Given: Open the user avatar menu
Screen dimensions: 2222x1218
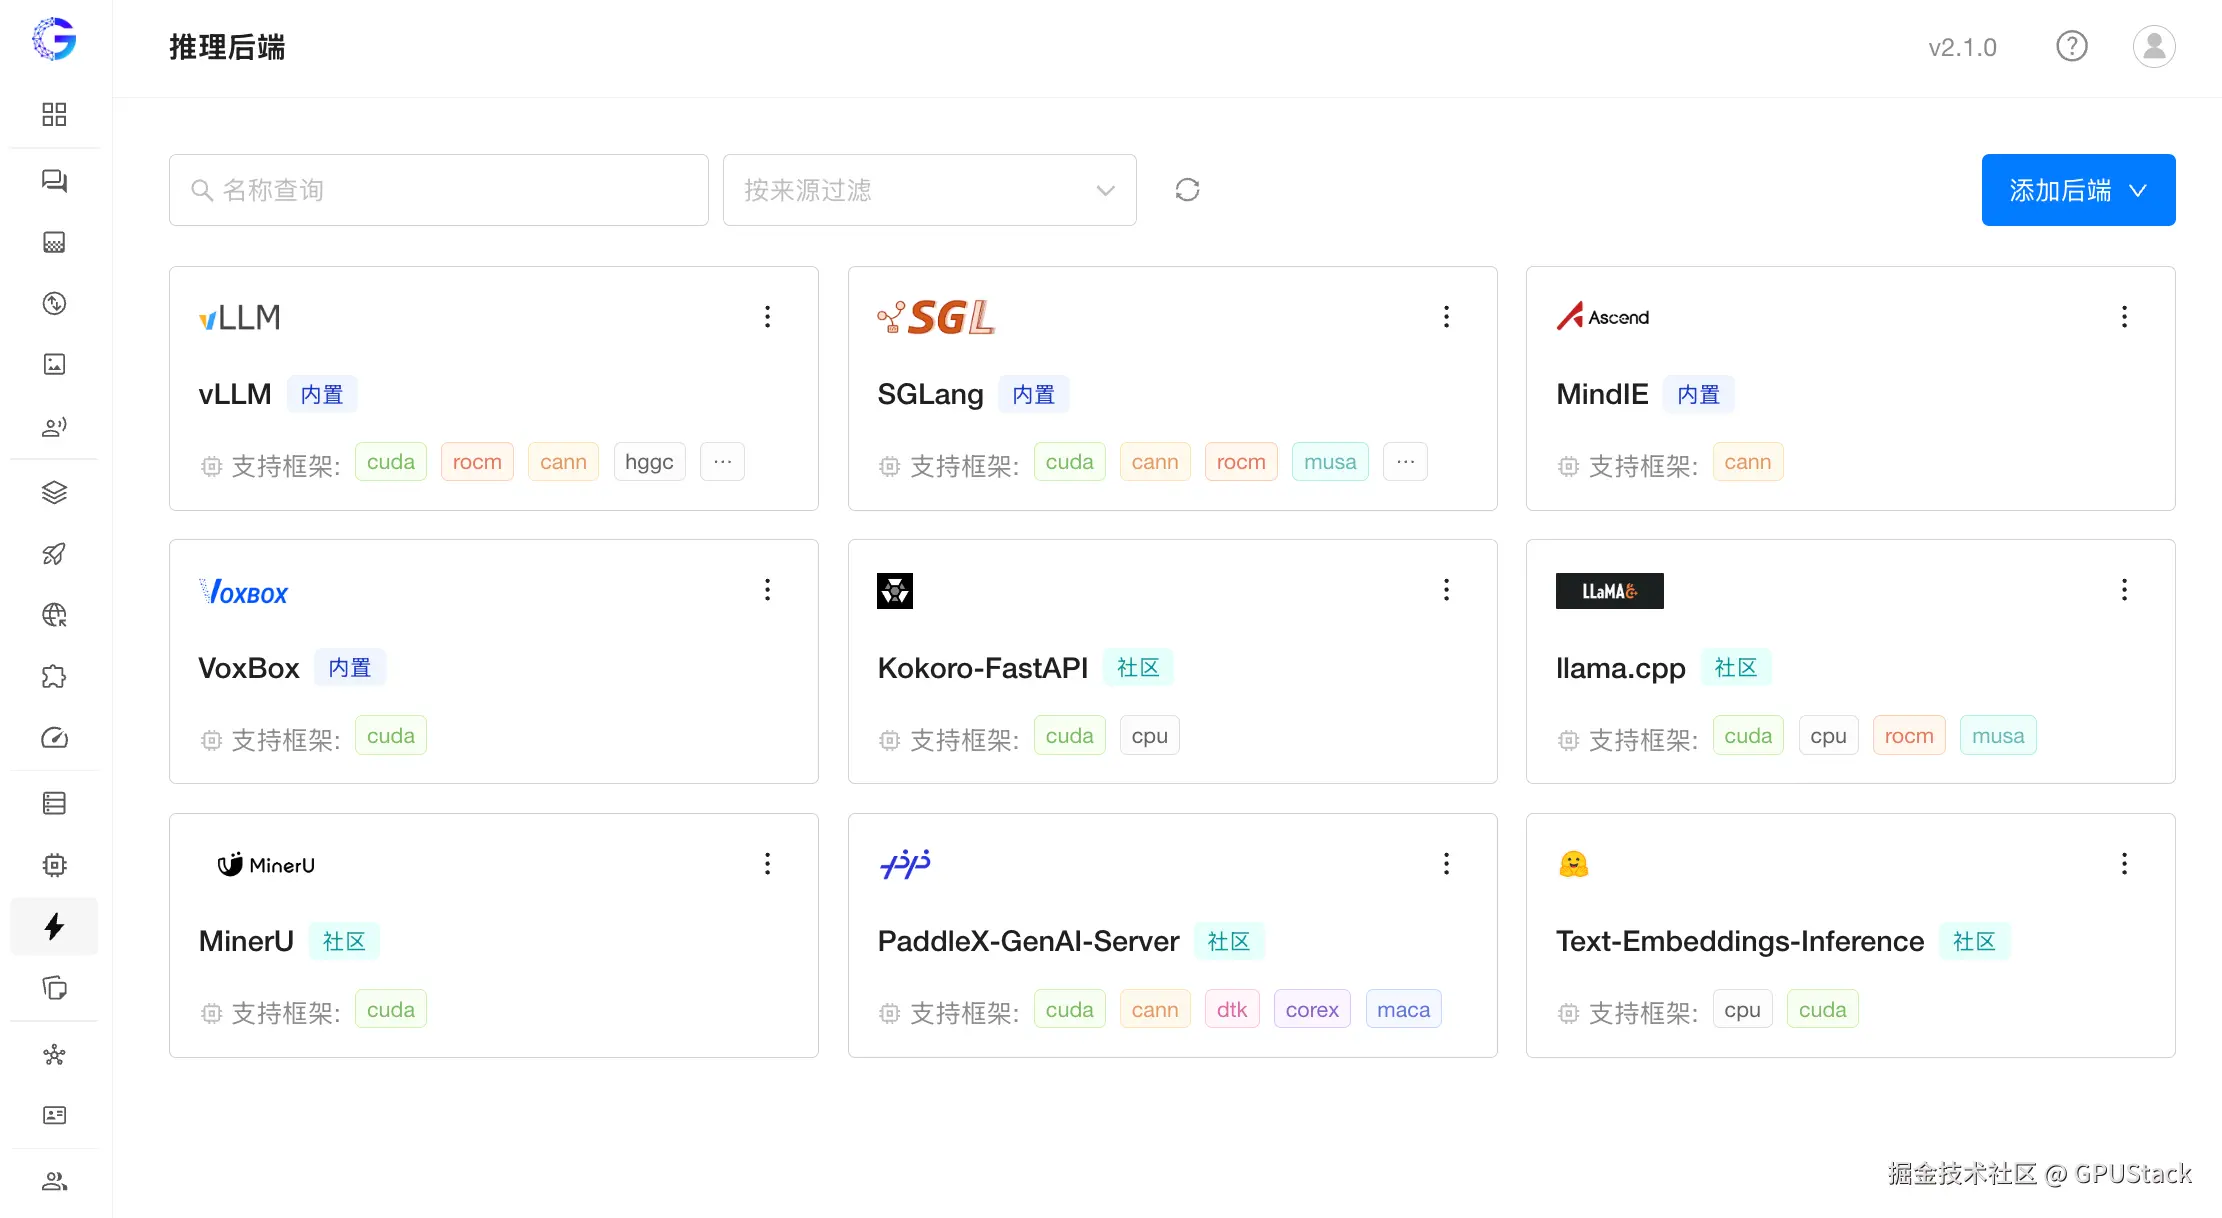Looking at the screenshot, I should pyautogui.click(x=2153, y=46).
